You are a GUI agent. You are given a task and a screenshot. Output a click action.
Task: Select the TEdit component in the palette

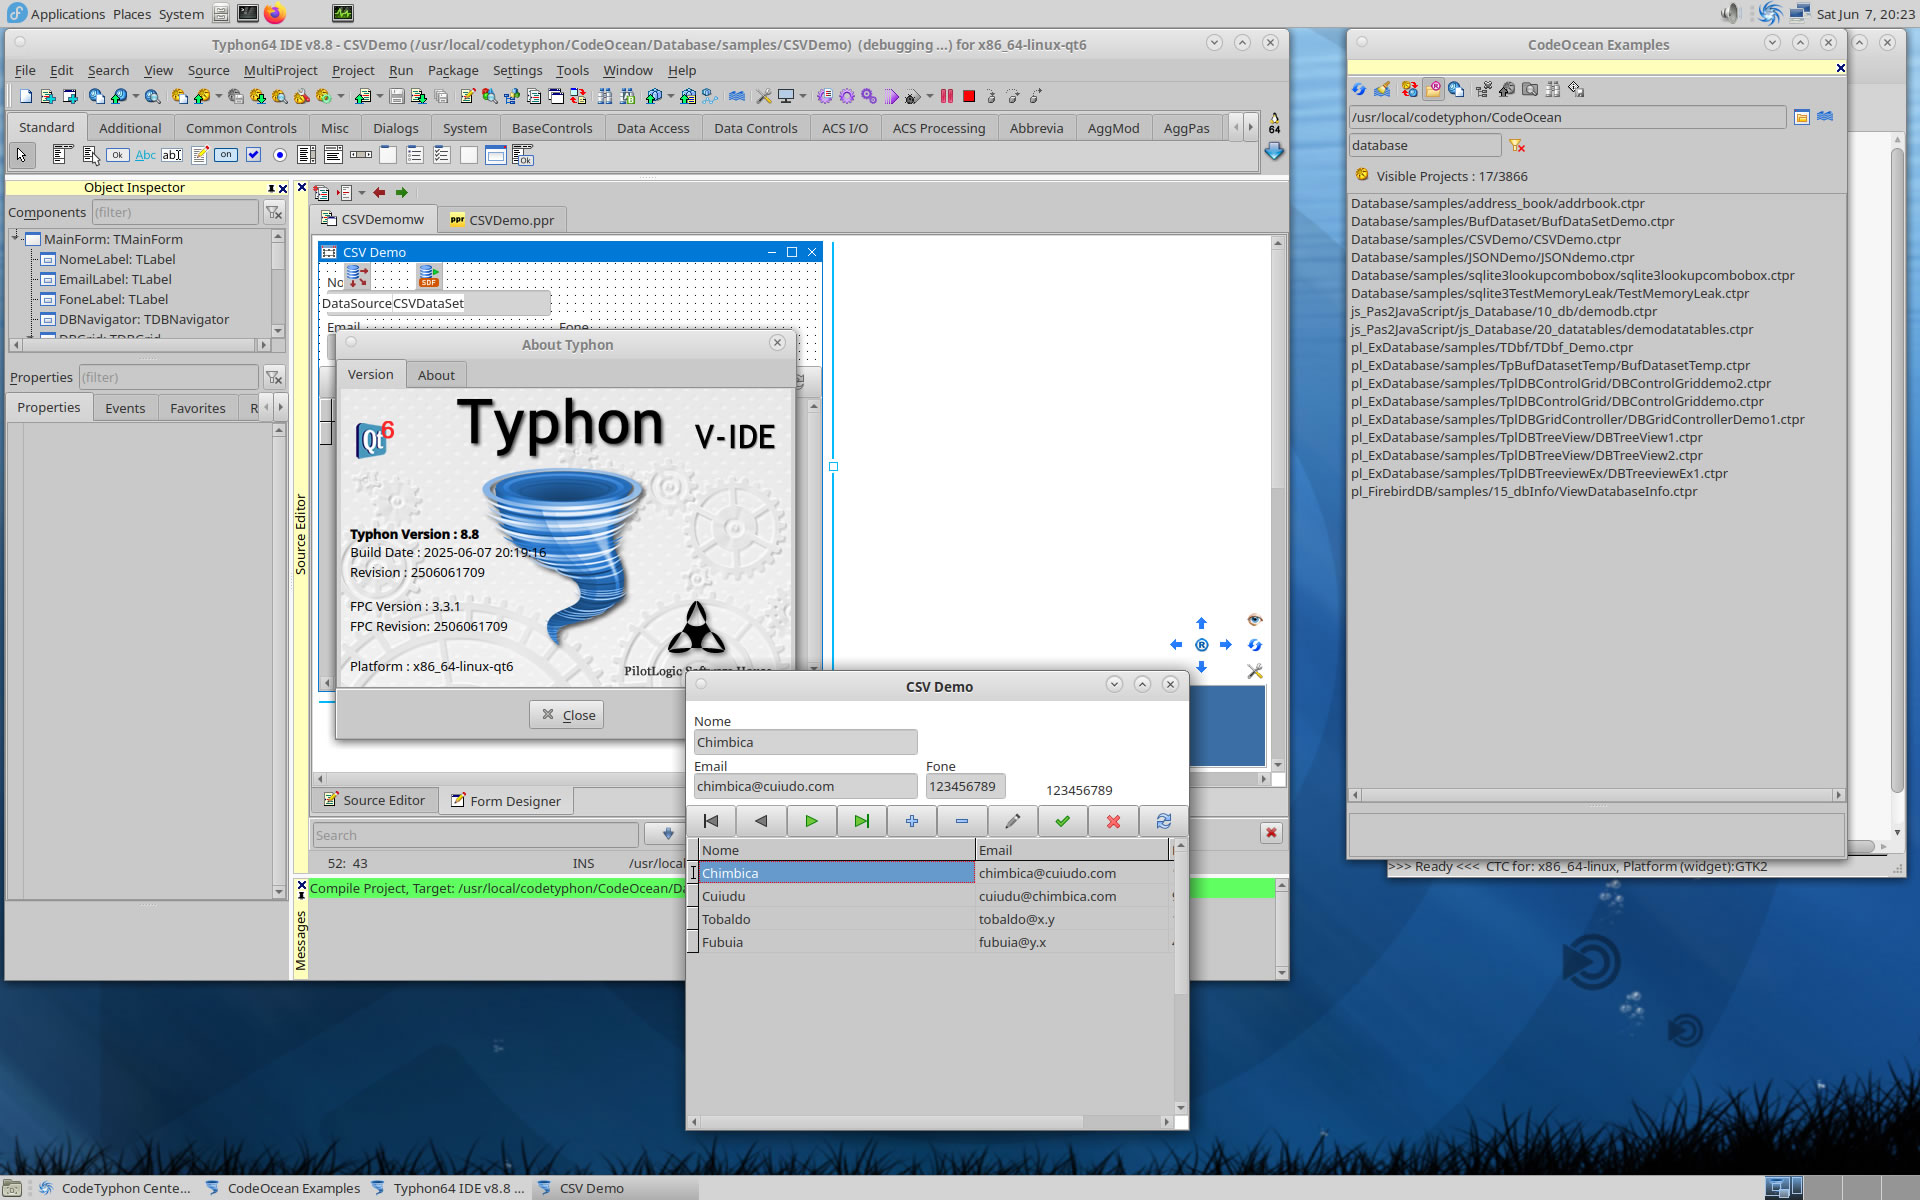[x=172, y=155]
